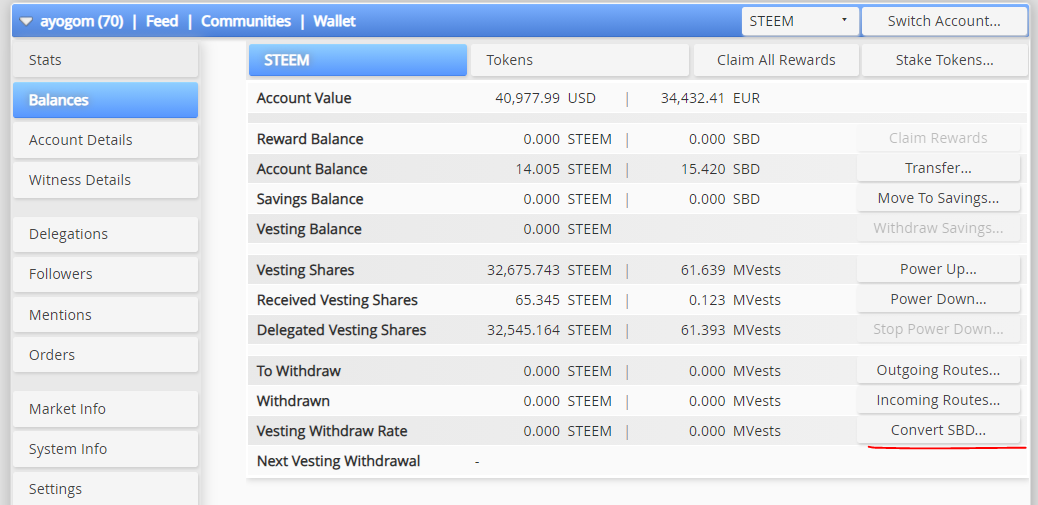View System Info from the sidebar
This screenshot has width=1038, height=505.
pyautogui.click(x=105, y=449)
